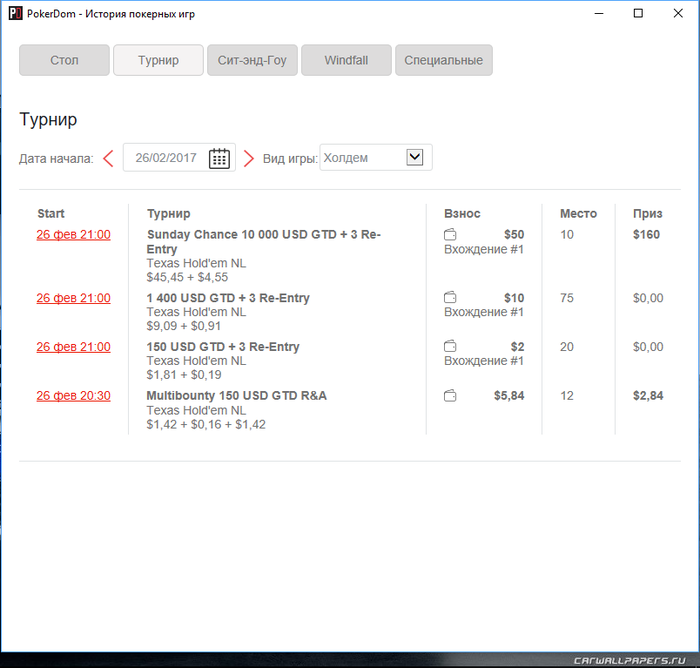Click wallet icon beside $5,84 buy-in
The image size is (700, 668).
pos(450,396)
